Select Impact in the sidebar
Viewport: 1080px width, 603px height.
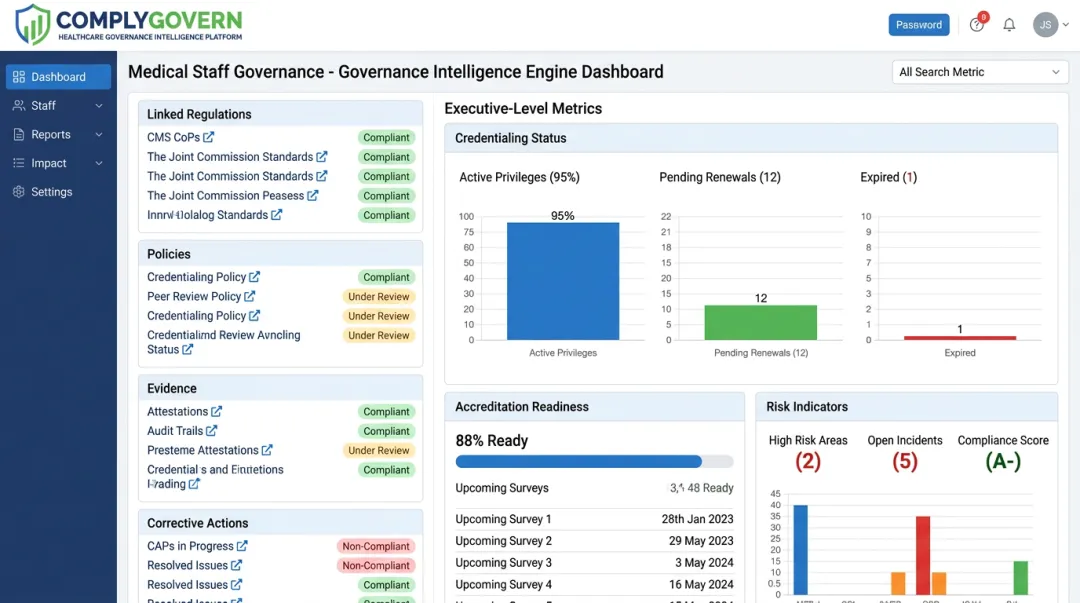(x=59, y=163)
